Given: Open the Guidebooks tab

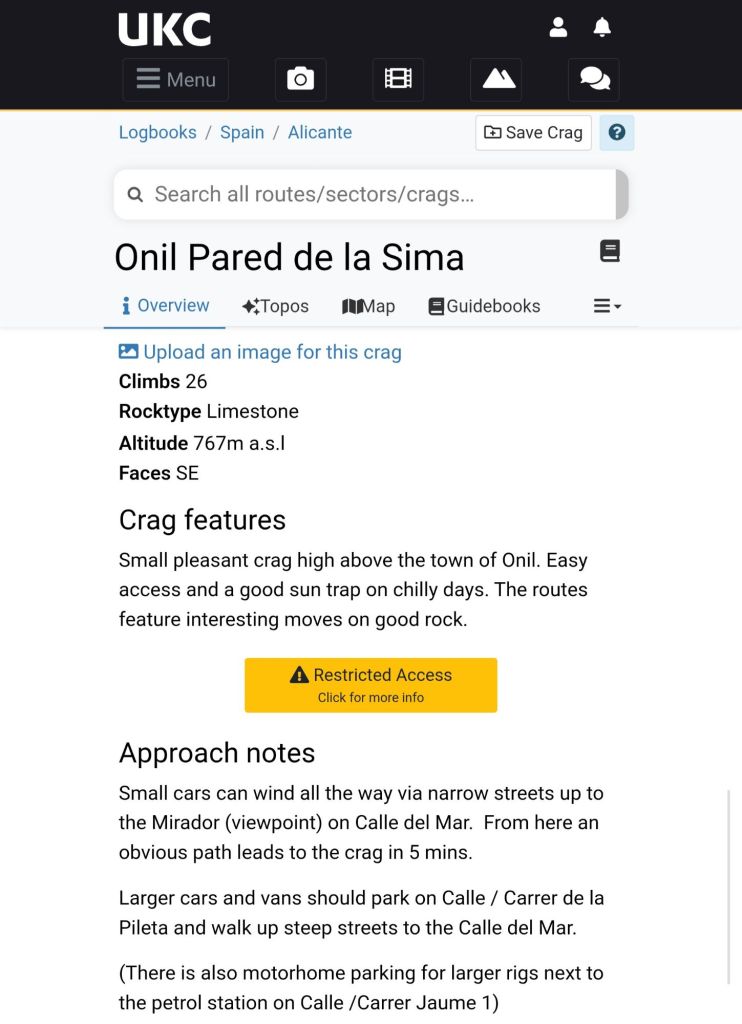Looking at the screenshot, I should tap(484, 306).
